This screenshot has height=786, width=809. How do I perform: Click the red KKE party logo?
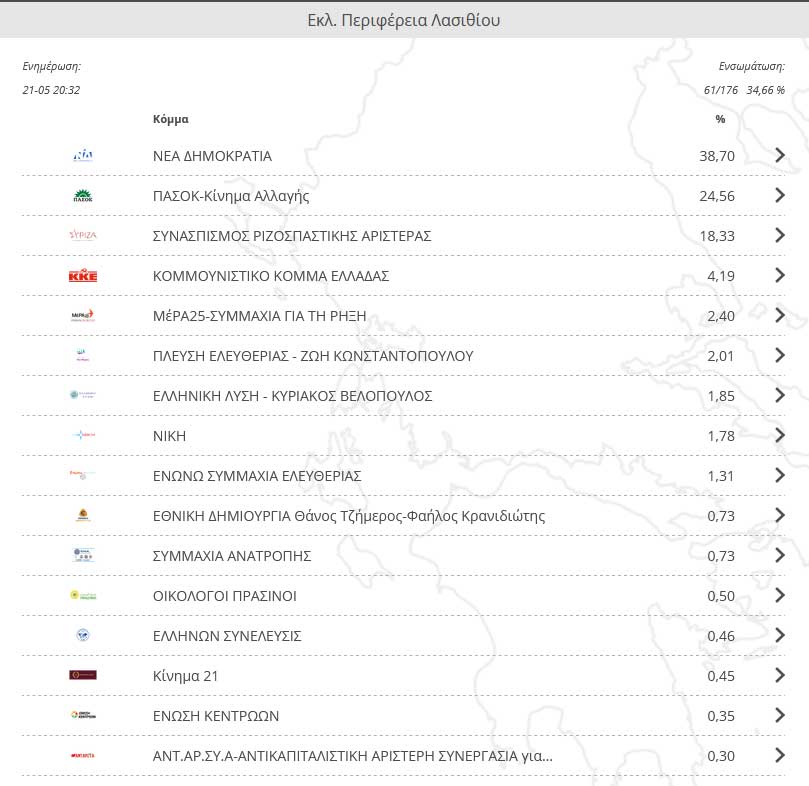pos(83,276)
